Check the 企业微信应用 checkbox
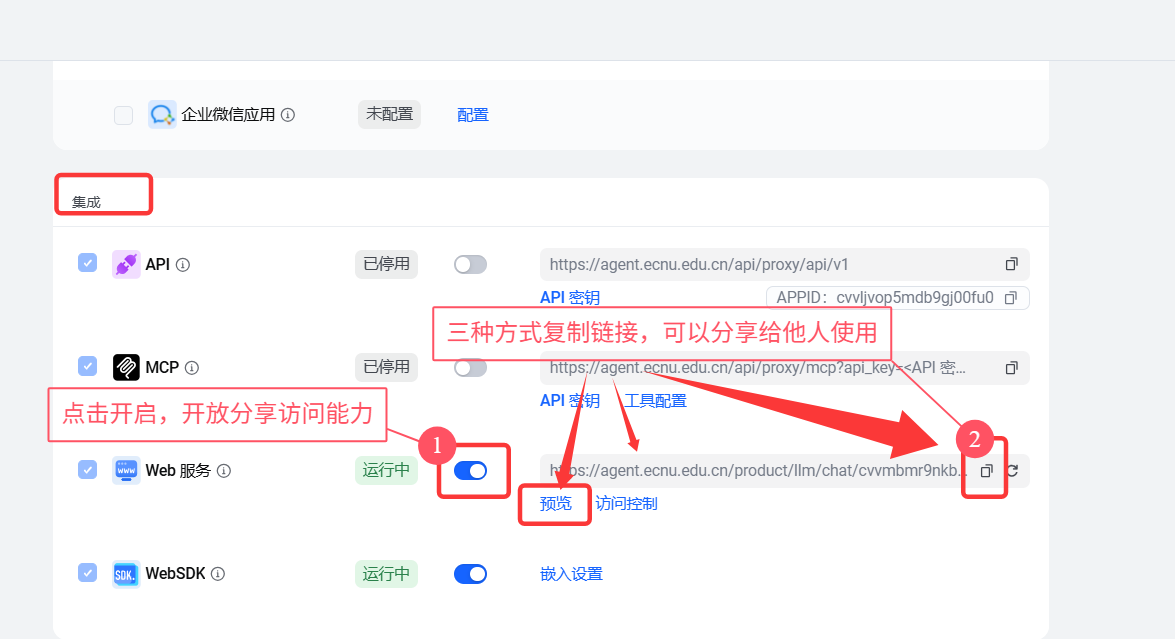 click(x=123, y=115)
